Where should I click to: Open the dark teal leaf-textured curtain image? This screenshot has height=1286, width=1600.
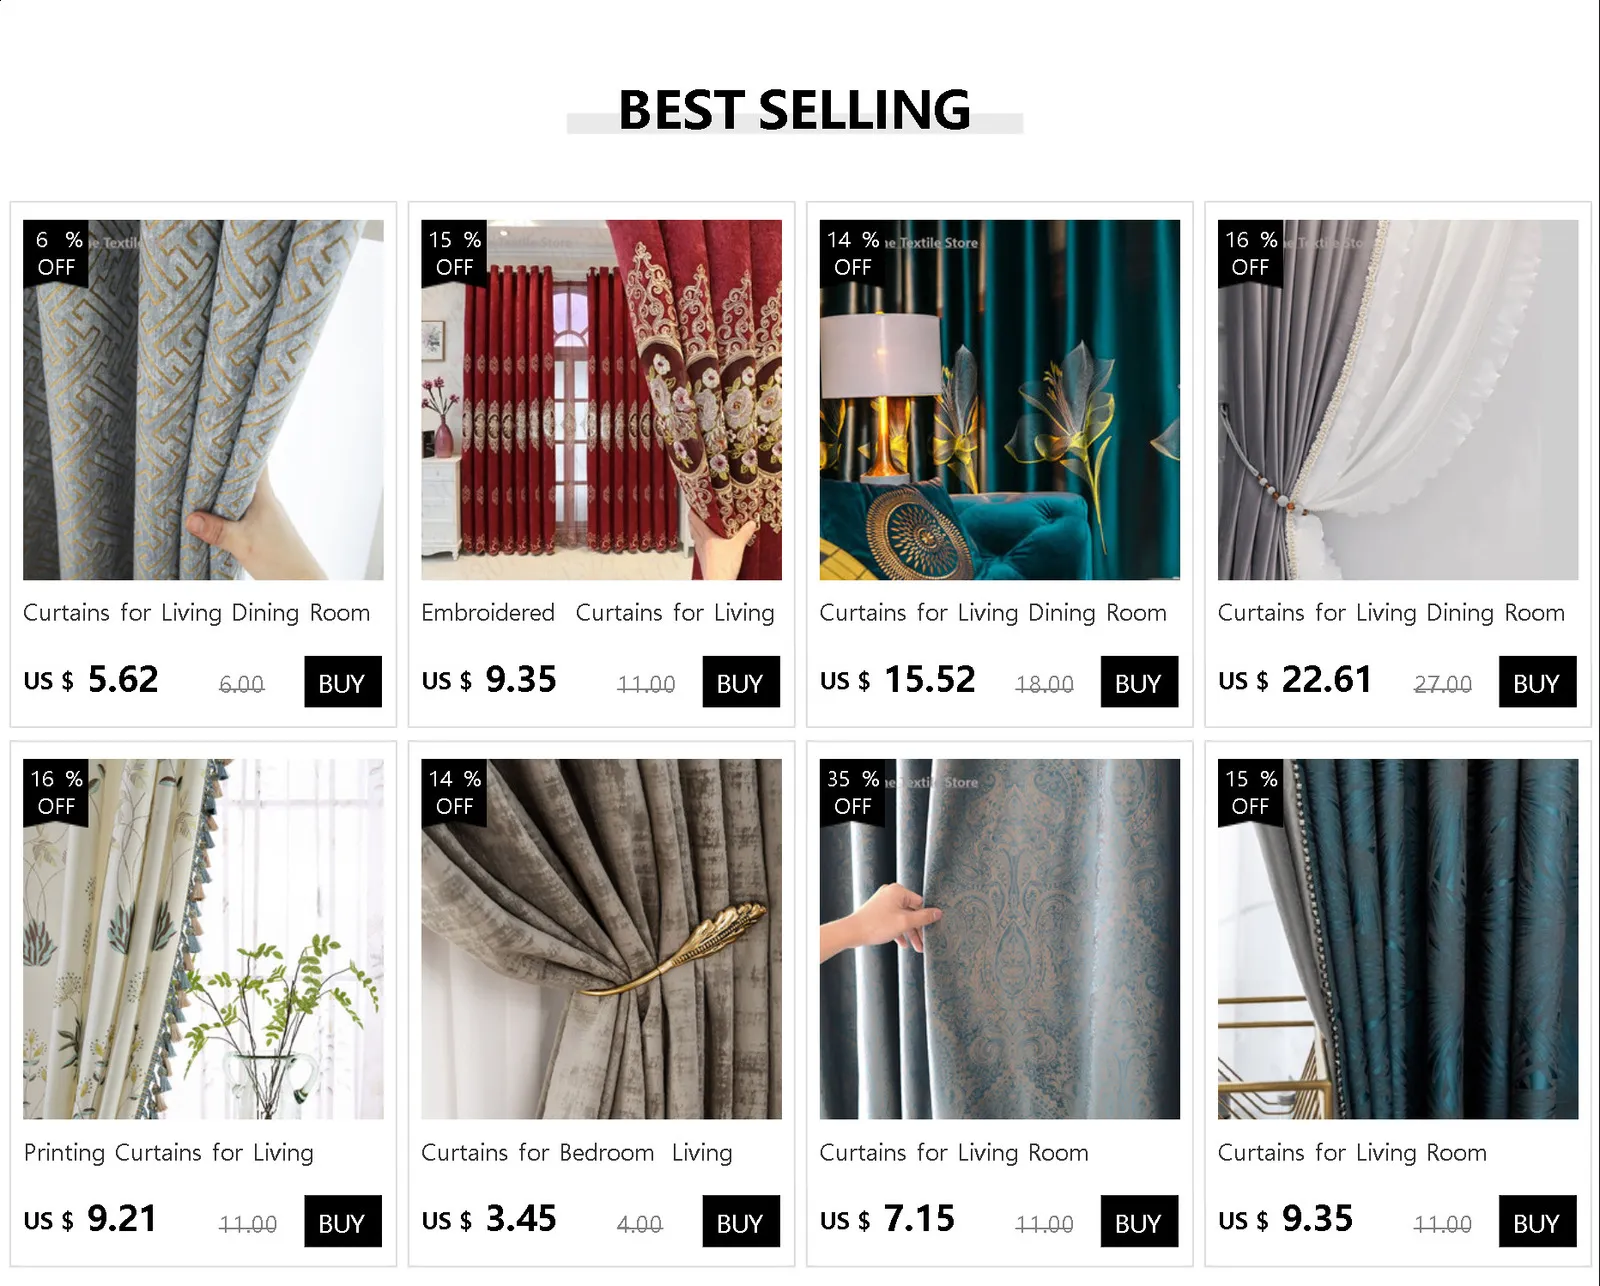[x=1398, y=939]
